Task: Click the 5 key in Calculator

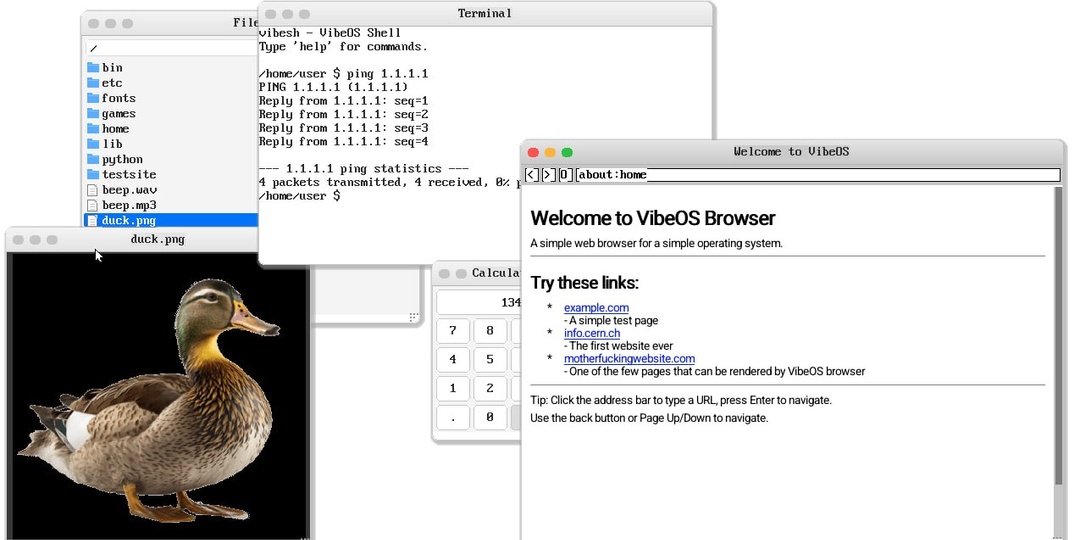Action: coord(490,360)
